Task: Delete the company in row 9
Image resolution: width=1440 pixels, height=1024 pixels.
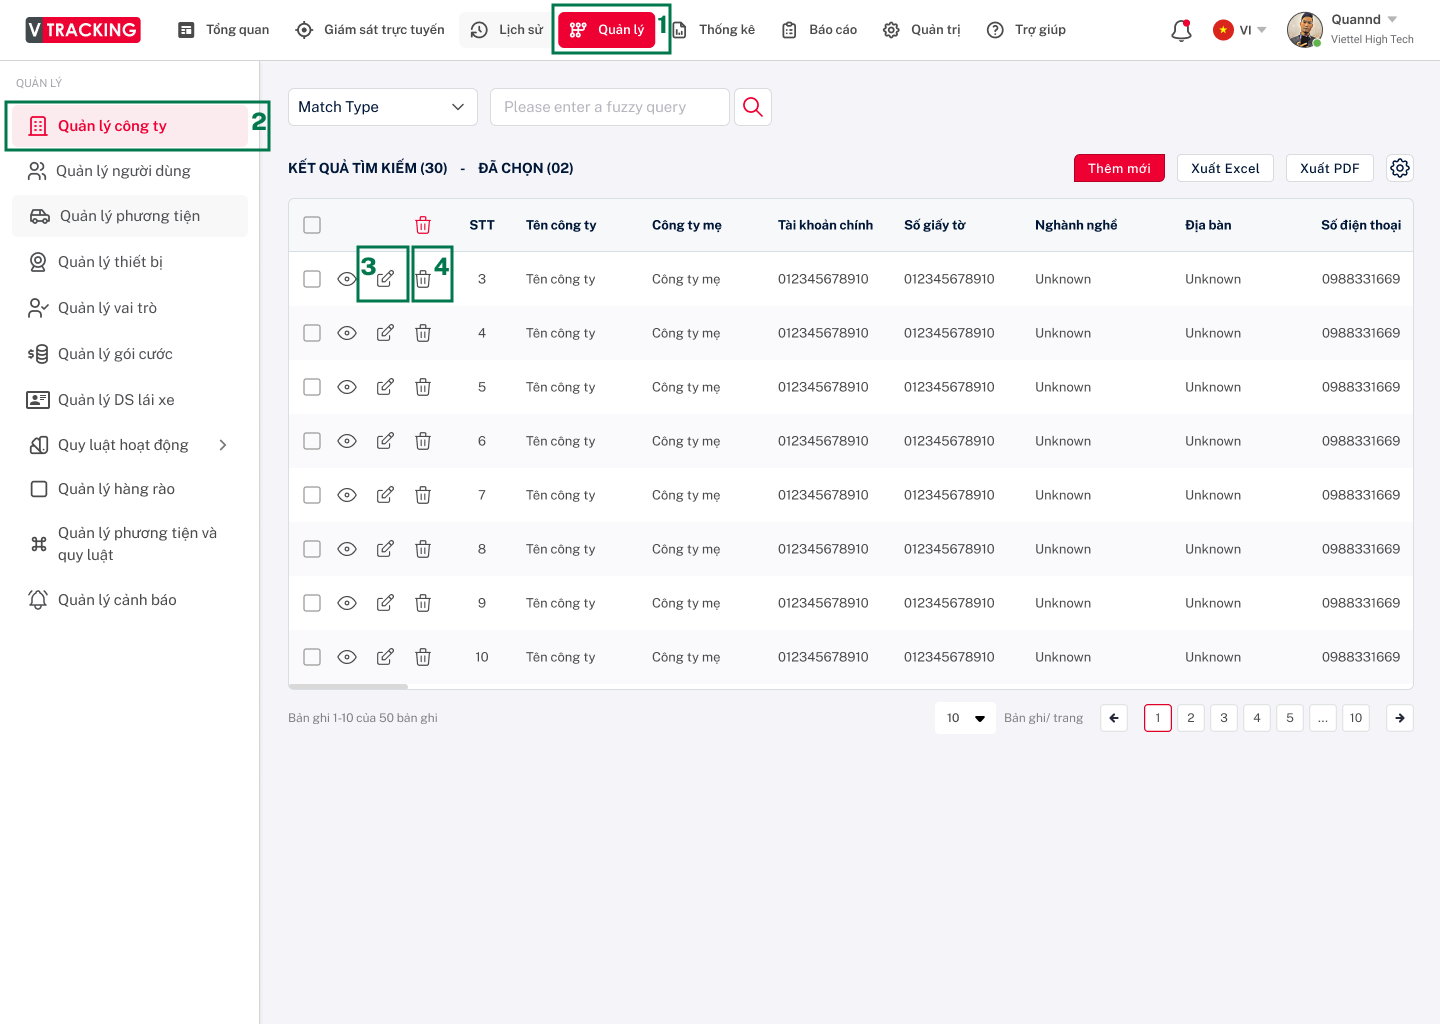Action: [423, 603]
